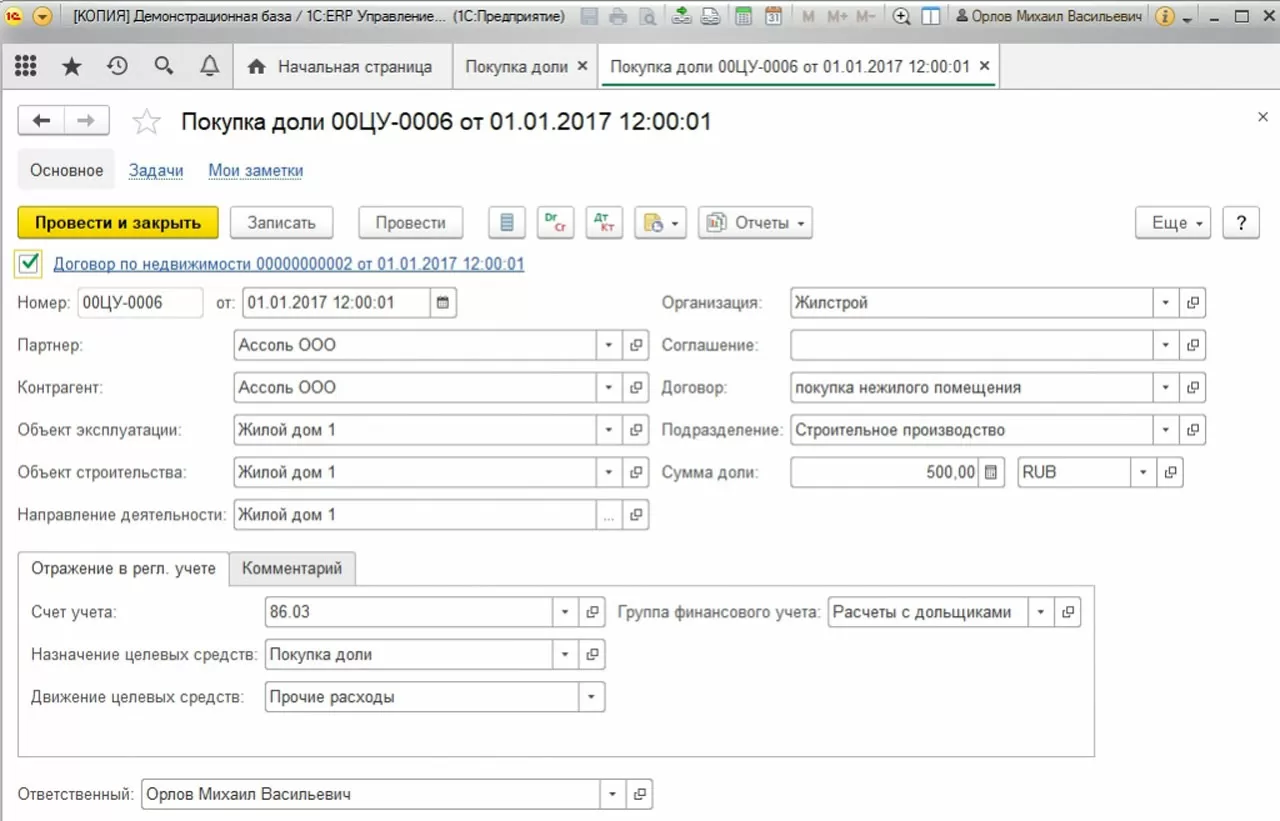Open the create-based-on folder dropdown button

[660, 223]
